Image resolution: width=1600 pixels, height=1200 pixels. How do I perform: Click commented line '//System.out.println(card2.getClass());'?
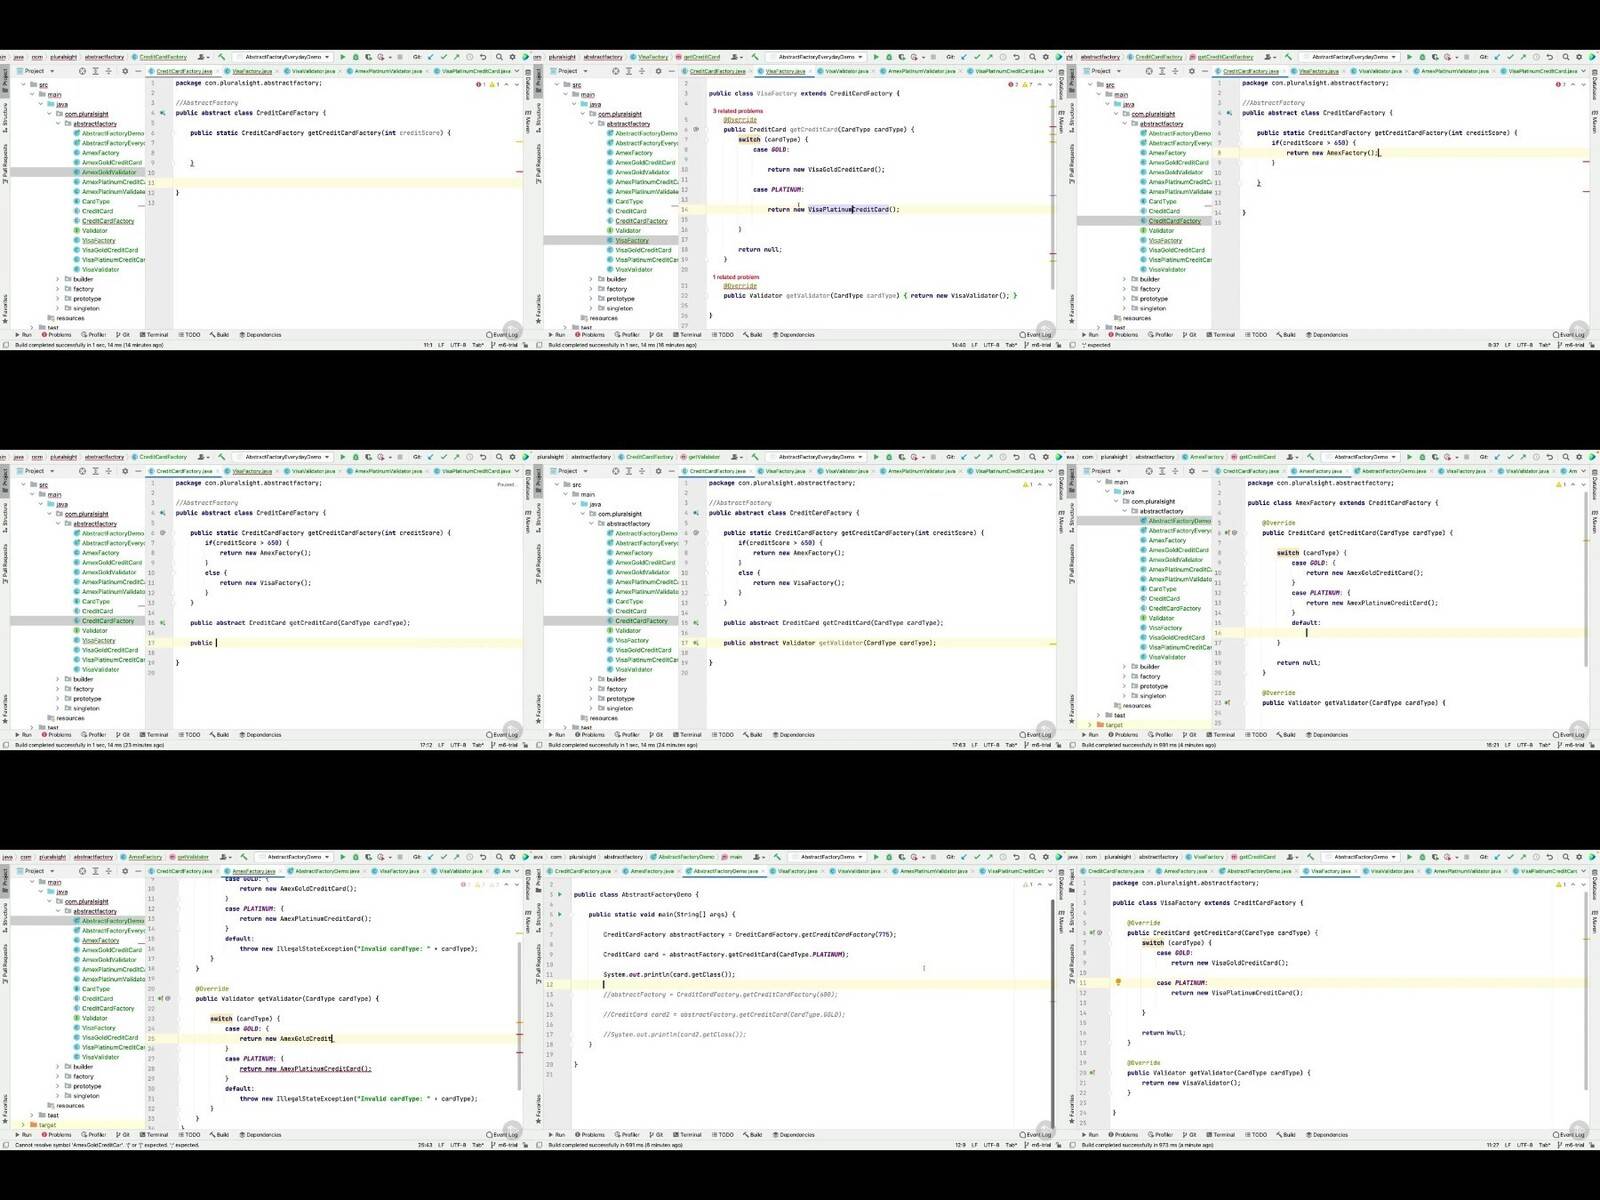coord(674,1034)
